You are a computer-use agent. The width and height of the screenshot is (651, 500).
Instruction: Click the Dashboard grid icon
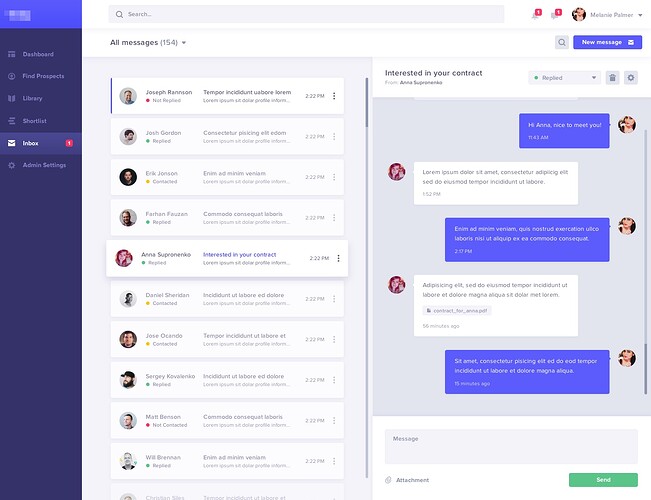coord(12,54)
